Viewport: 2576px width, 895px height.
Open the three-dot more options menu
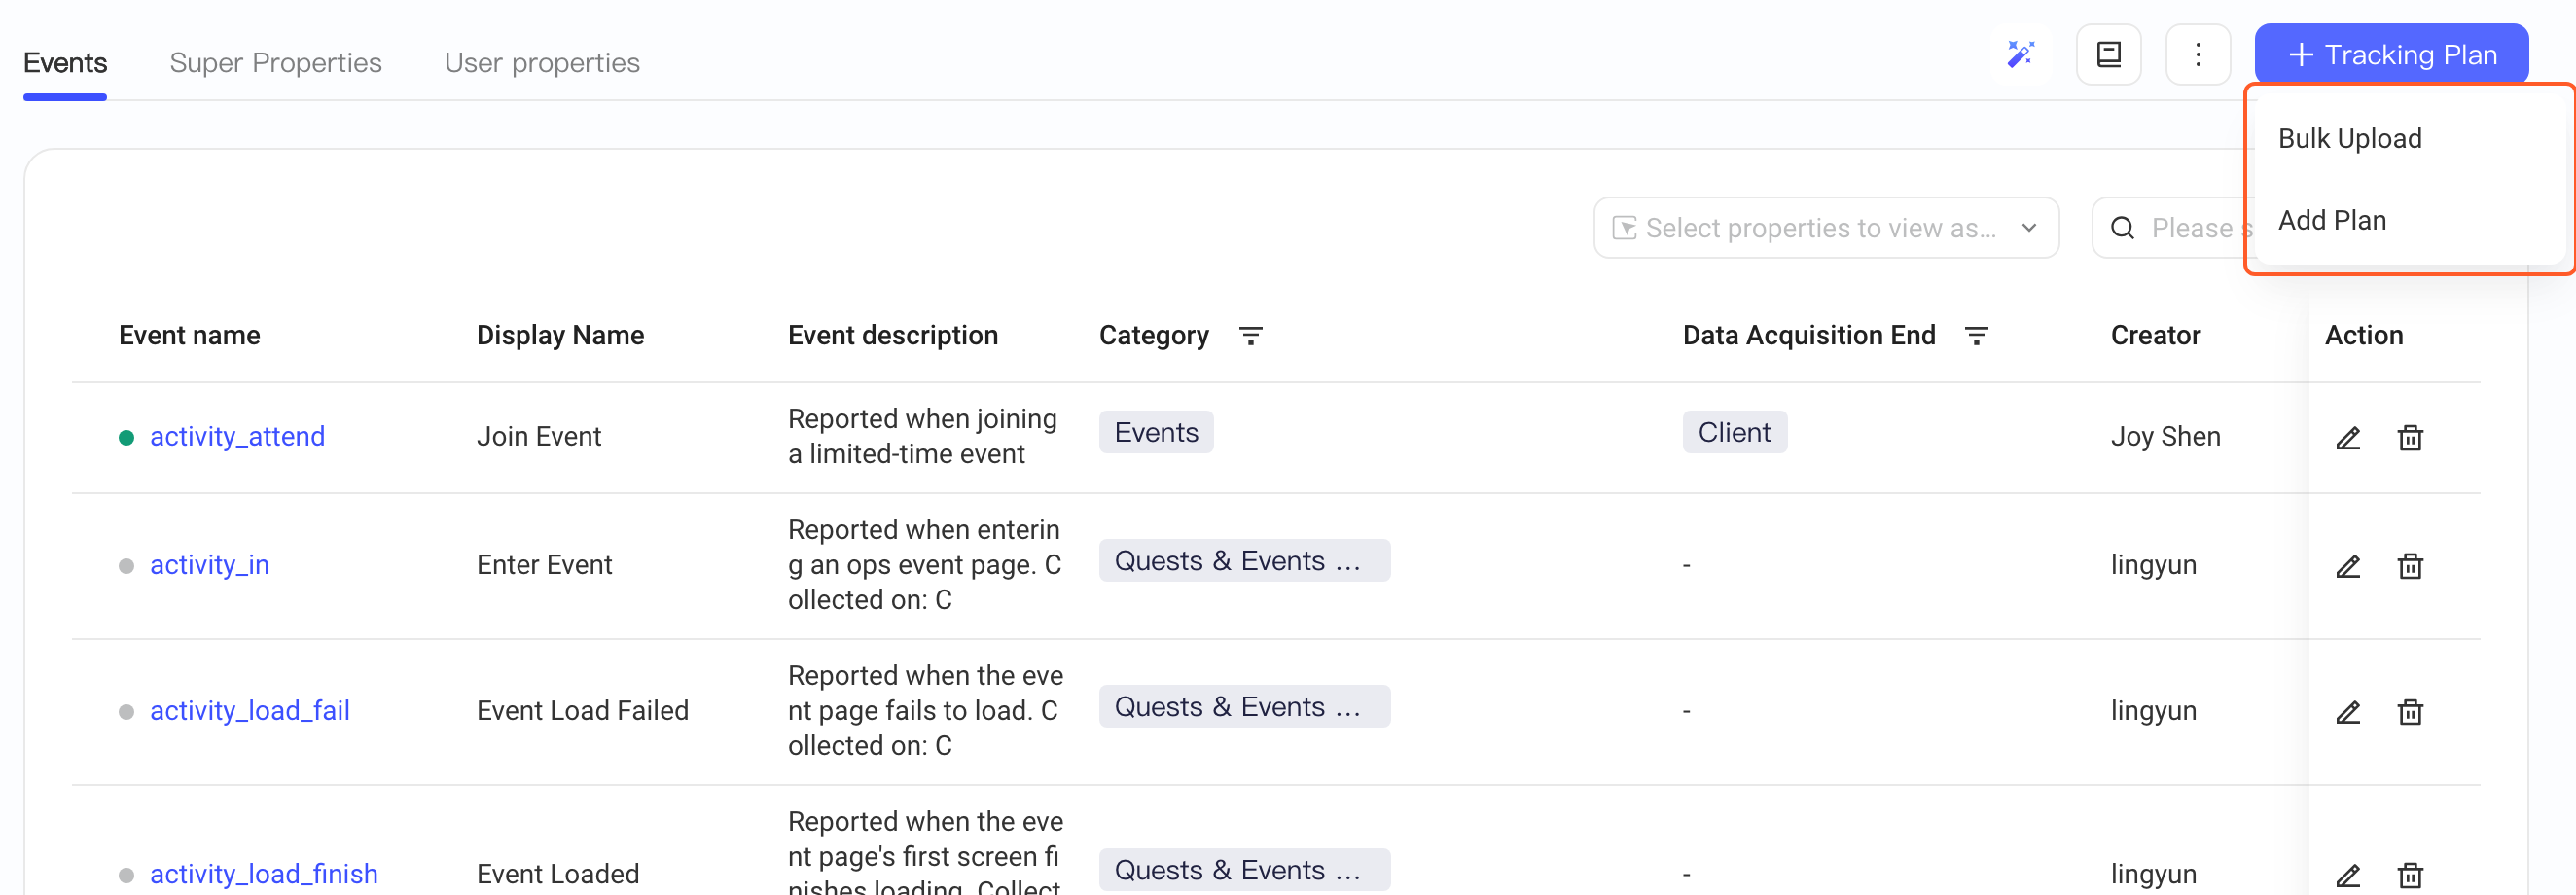[2197, 54]
